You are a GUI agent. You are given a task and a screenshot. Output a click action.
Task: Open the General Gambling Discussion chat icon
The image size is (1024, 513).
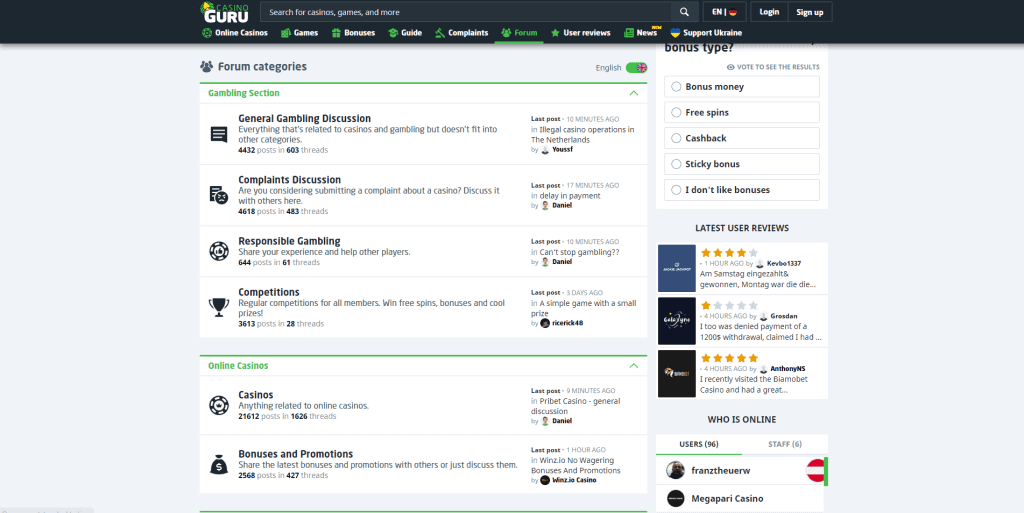click(219, 134)
